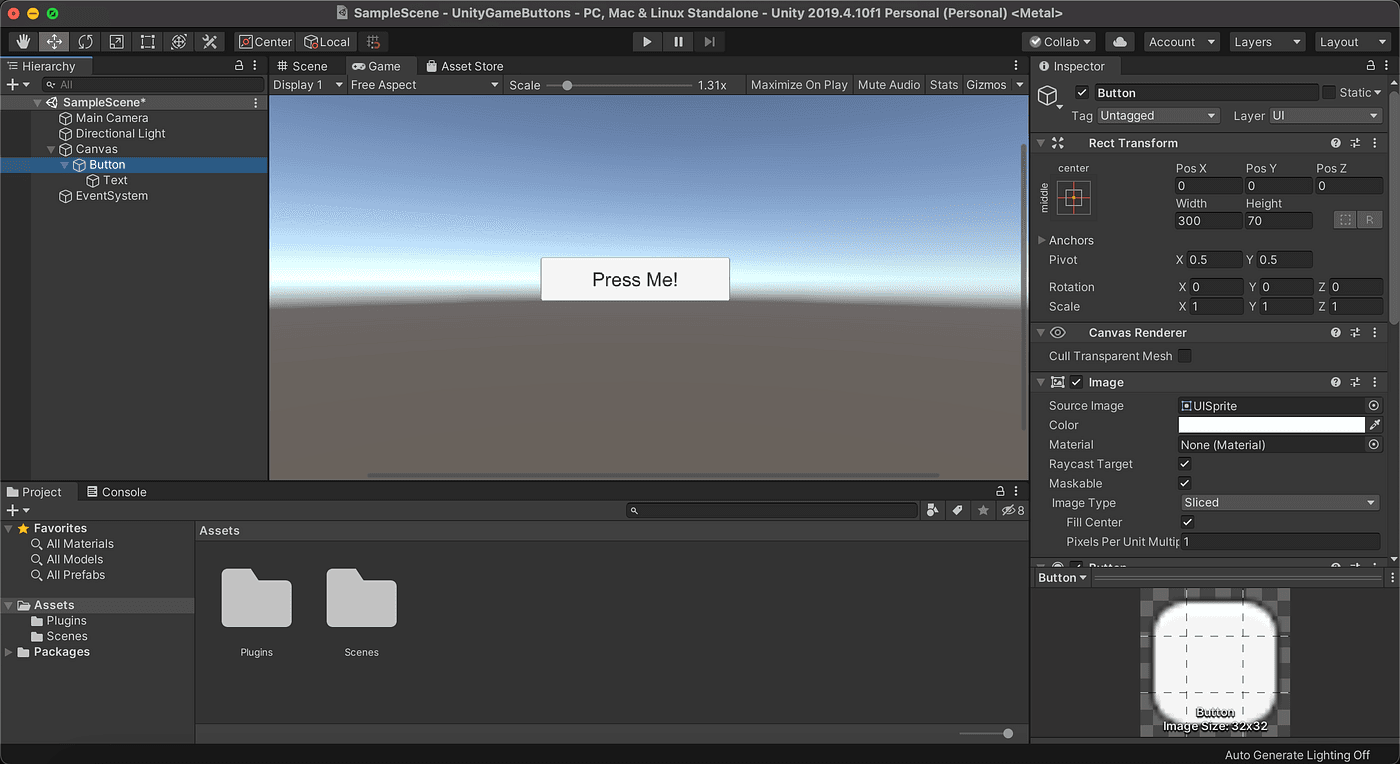Switch to the Asset Store tab
The image size is (1400, 764).
pyautogui.click(x=464, y=66)
